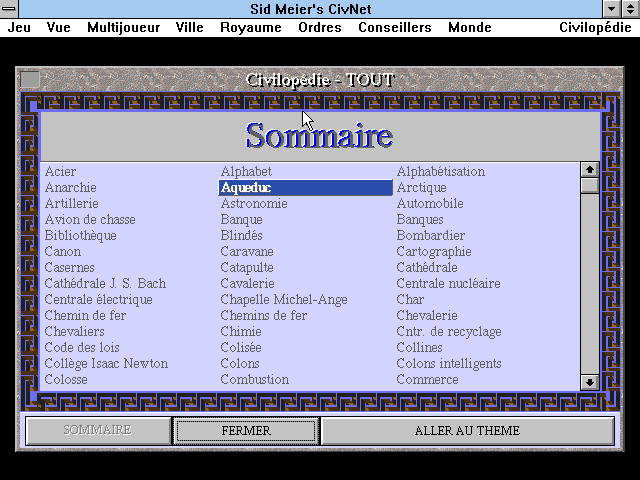This screenshot has width=640, height=480.
Task: Select the Bibliothèque entry
Action: tap(80, 236)
